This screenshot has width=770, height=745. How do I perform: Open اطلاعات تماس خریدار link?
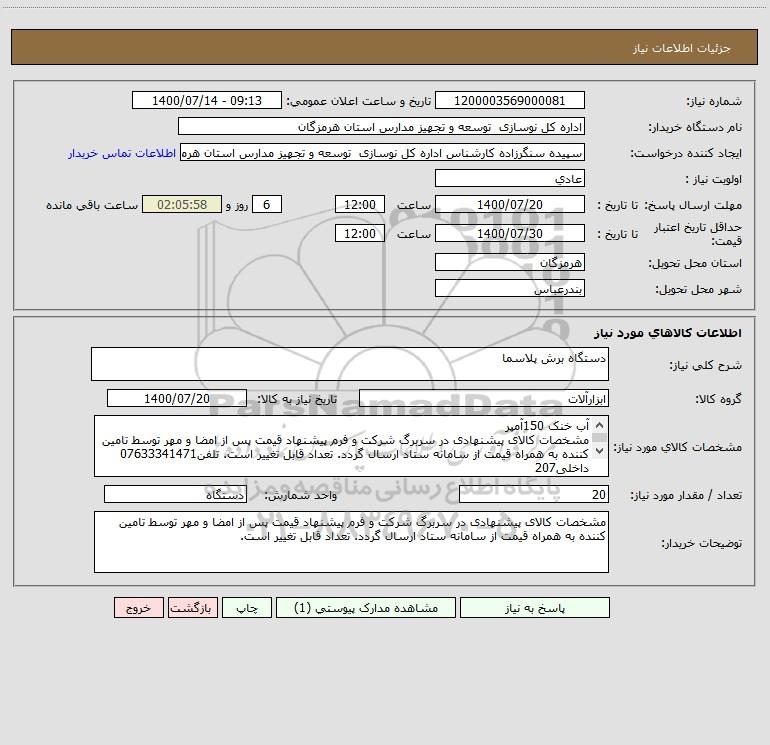122,153
